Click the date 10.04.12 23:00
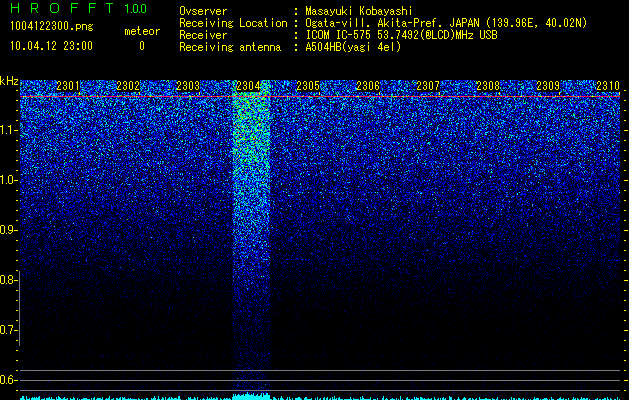Image resolution: width=629 pixels, height=400 pixels. pyautogui.click(x=51, y=46)
